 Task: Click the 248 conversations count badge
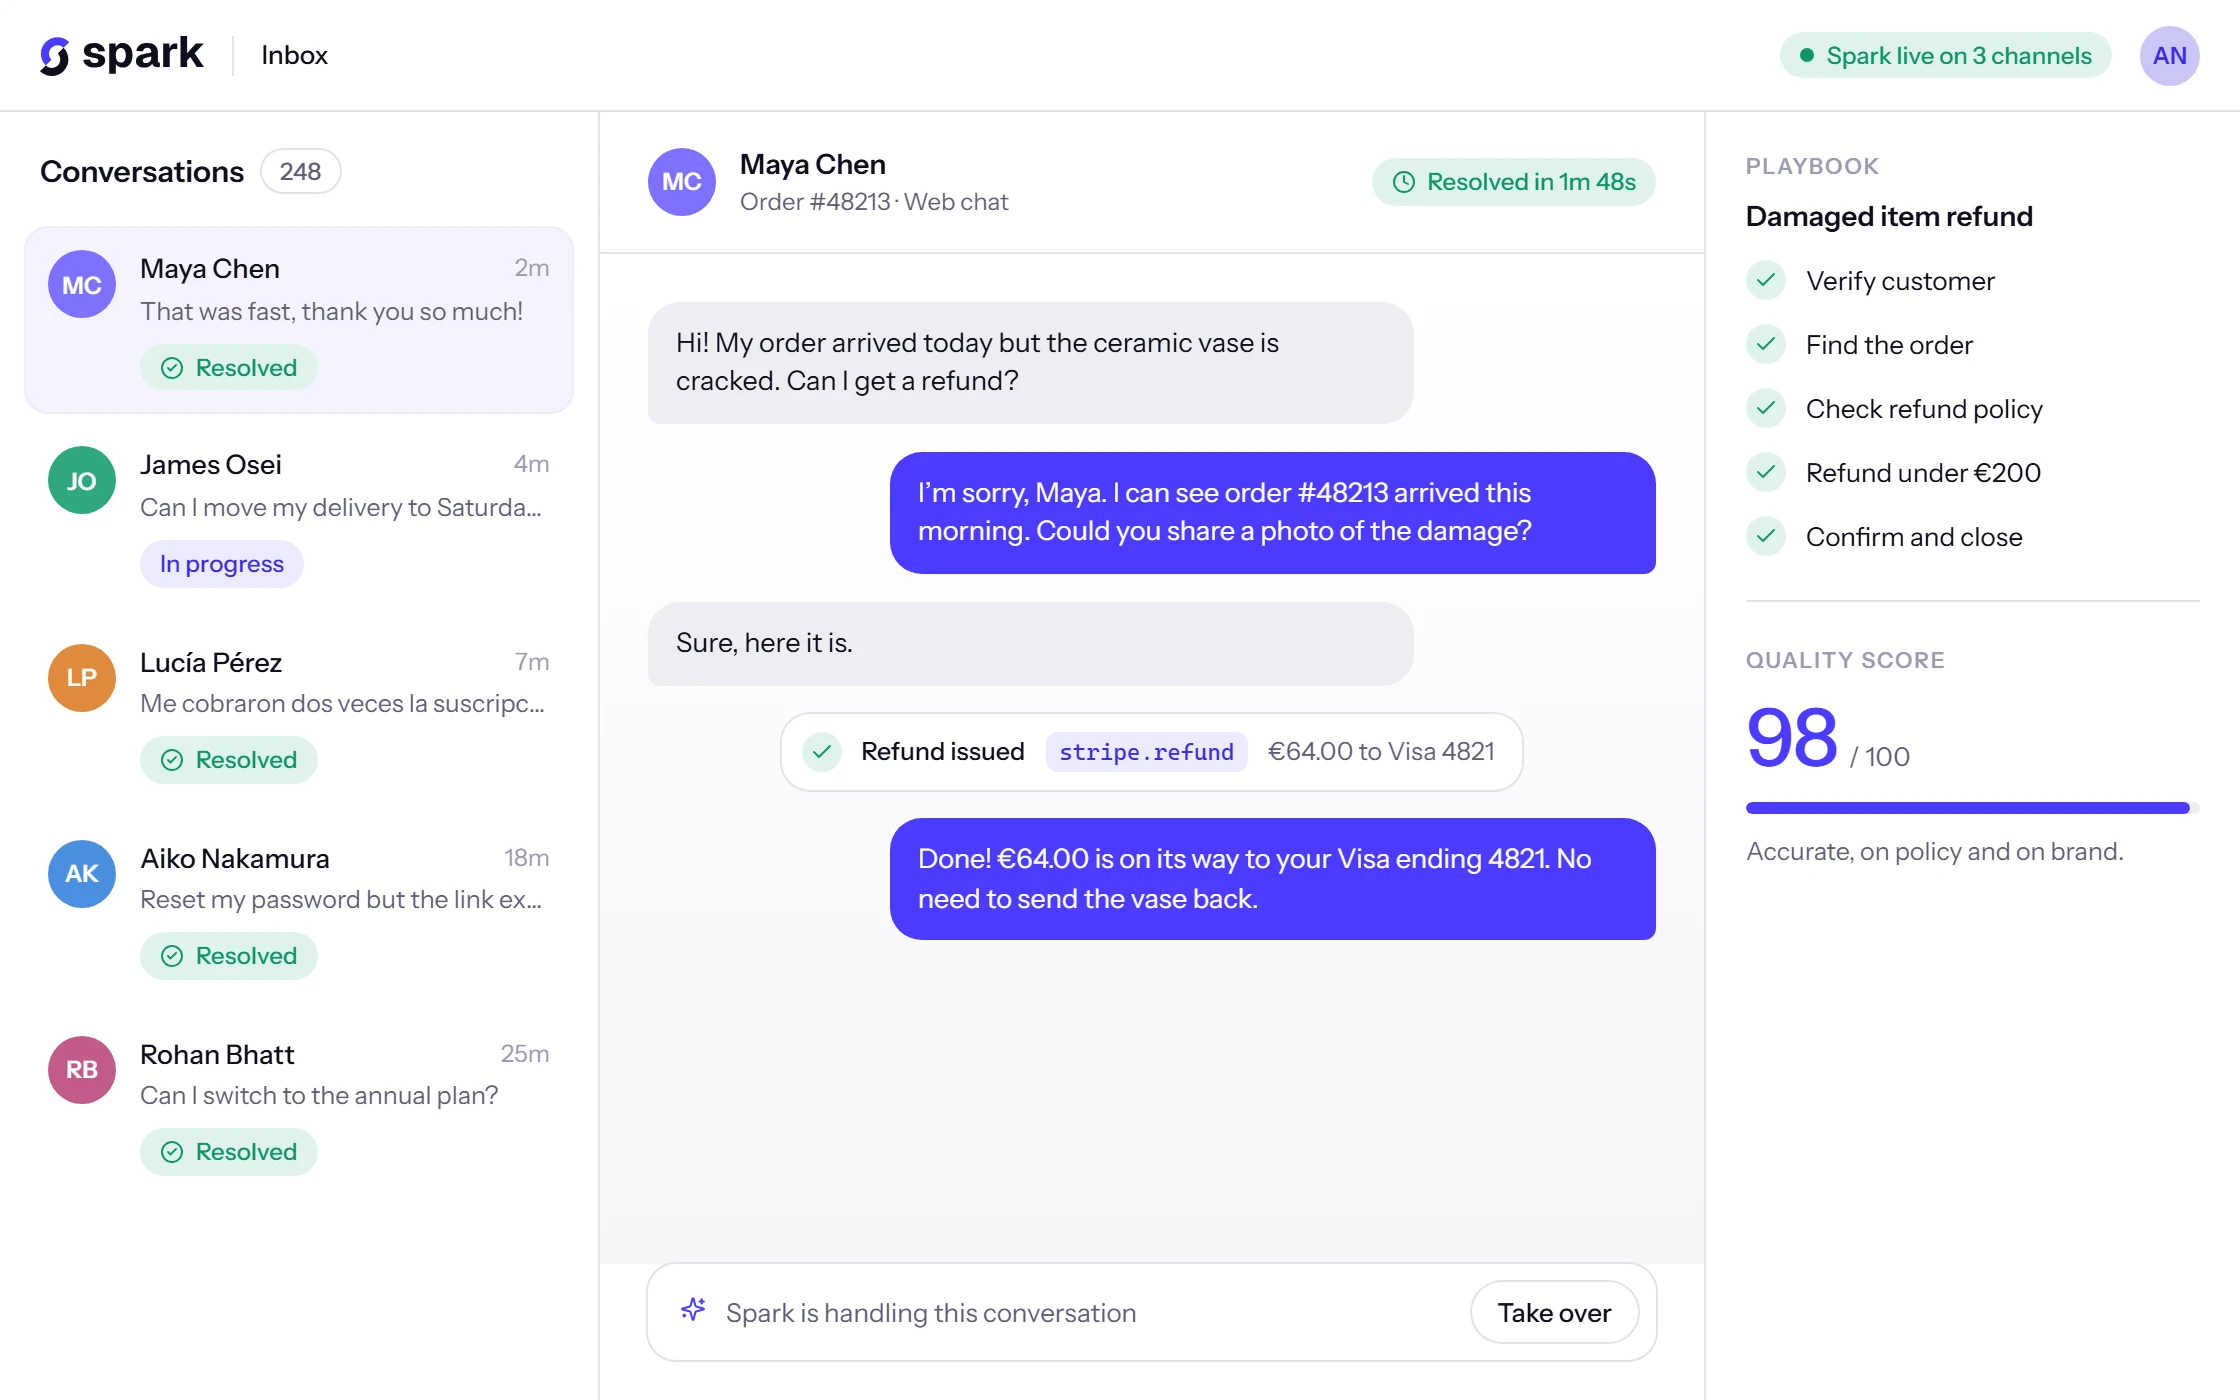pos(300,172)
